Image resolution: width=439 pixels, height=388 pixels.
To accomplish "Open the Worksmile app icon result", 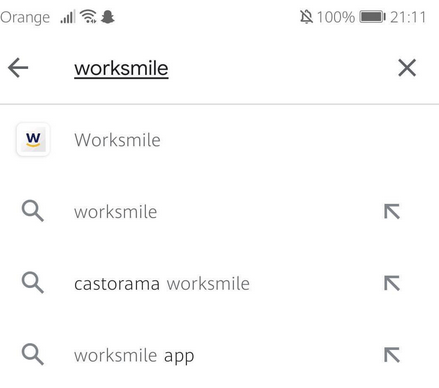I will (x=33, y=139).
